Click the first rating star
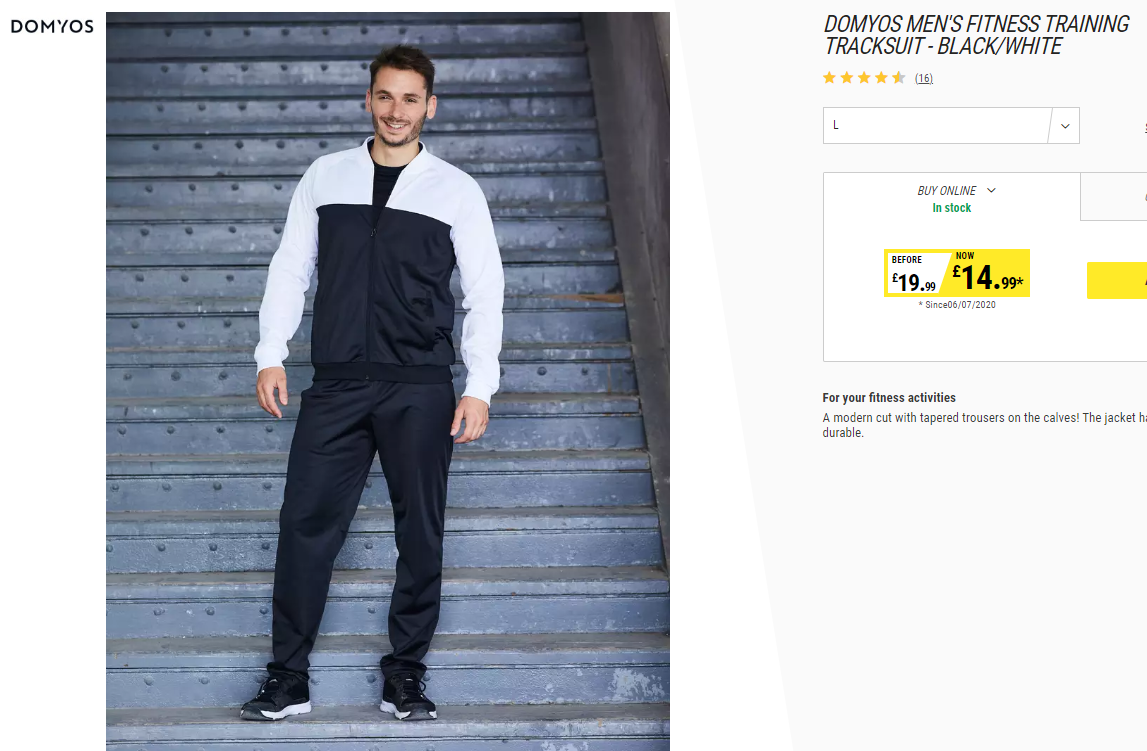The width and height of the screenshot is (1147, 751). [x=830, y=78]
